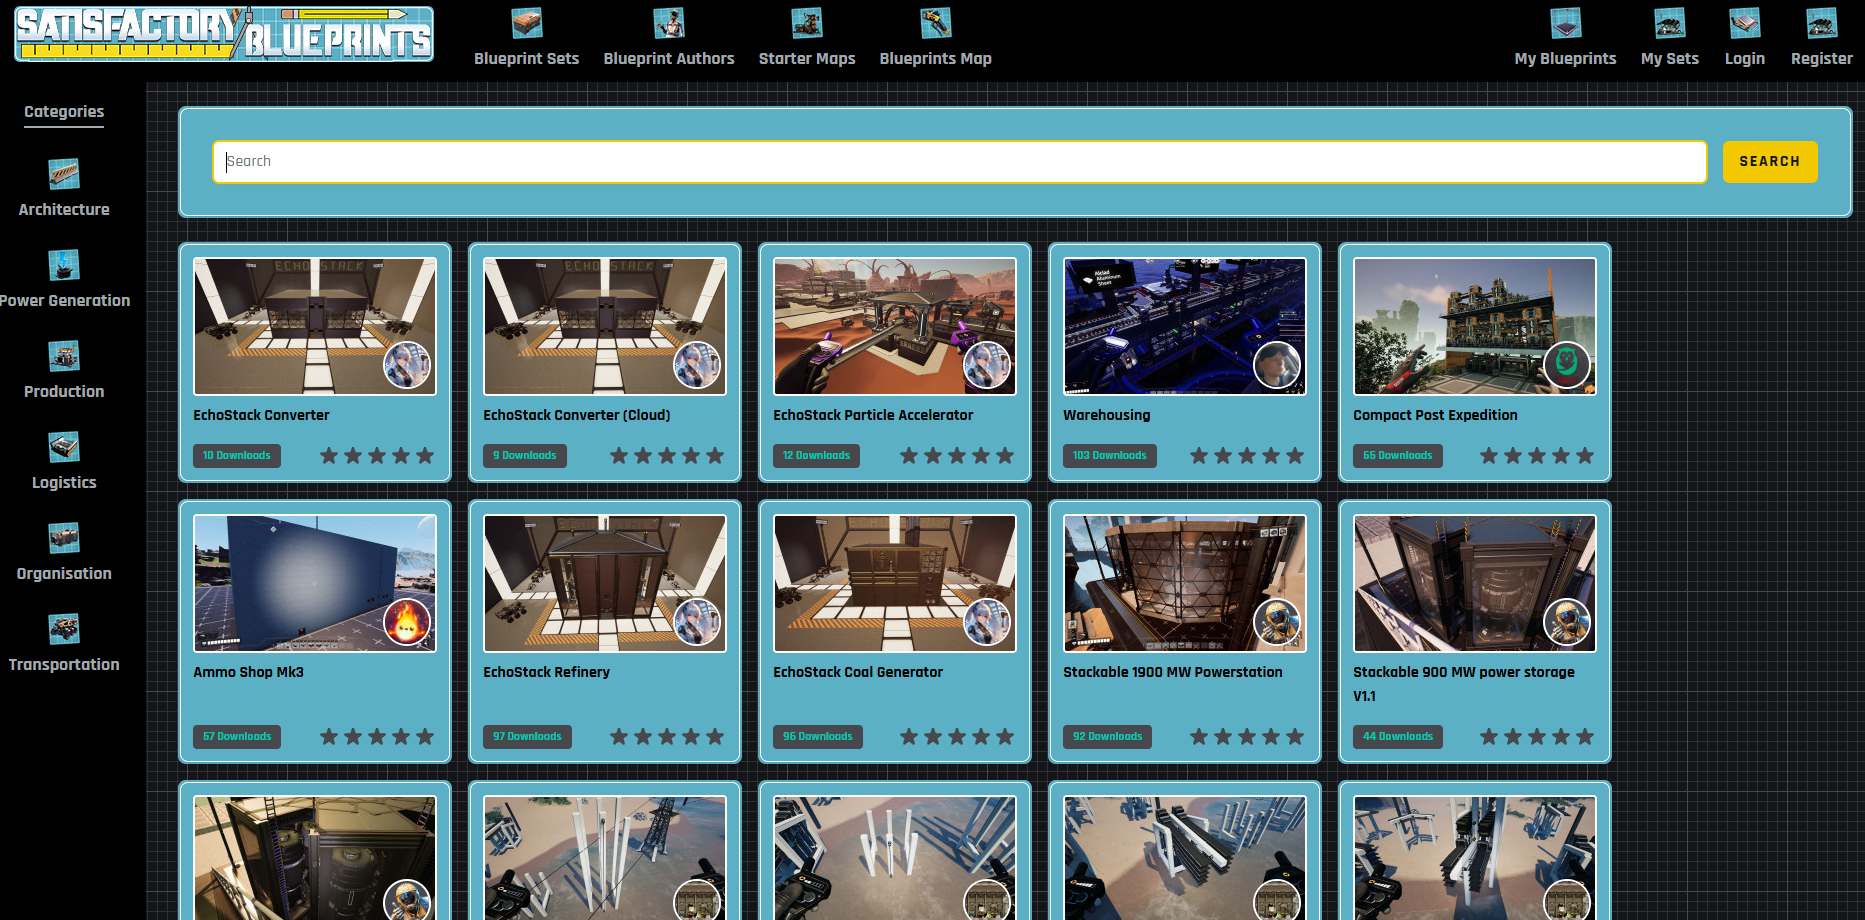Open EchoStack Particle Accelerator thumbnail

tap(895, 326)
